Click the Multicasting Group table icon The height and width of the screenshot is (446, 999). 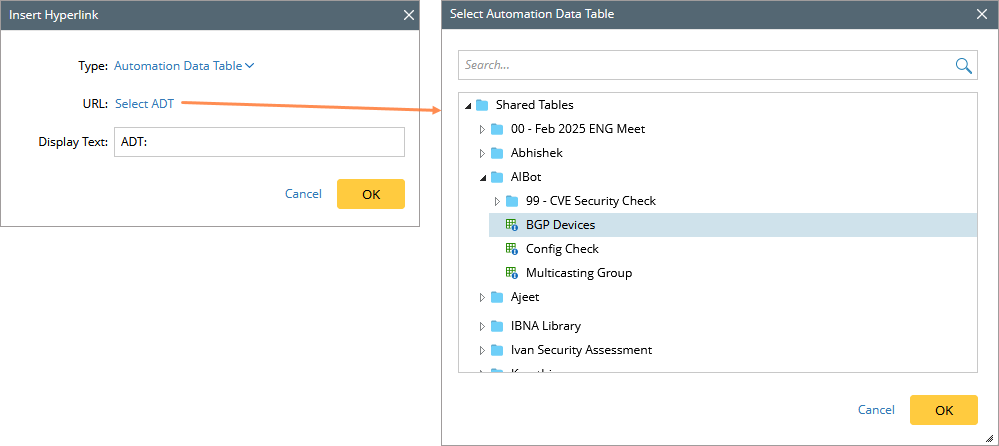pyautogui.click(x=512, y=273)
